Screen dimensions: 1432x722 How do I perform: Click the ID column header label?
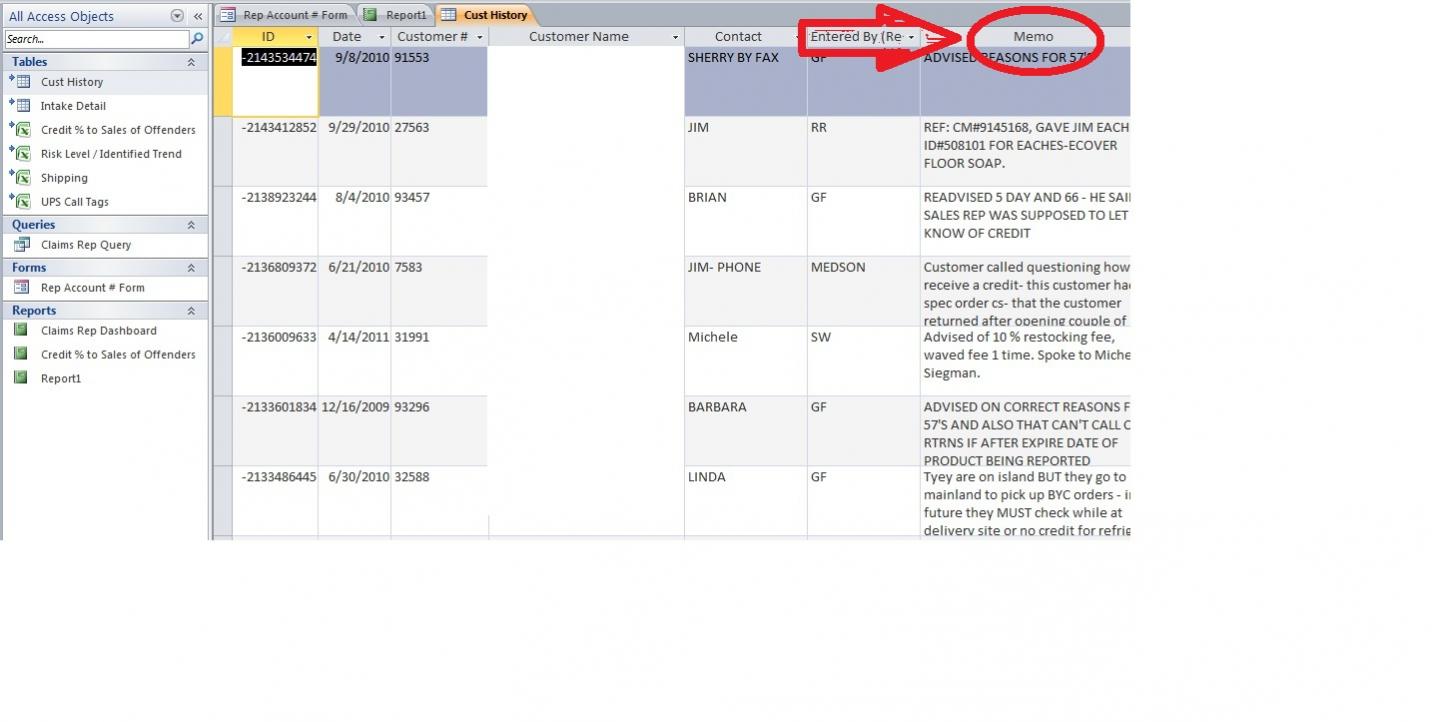click(x=268, y=37)
